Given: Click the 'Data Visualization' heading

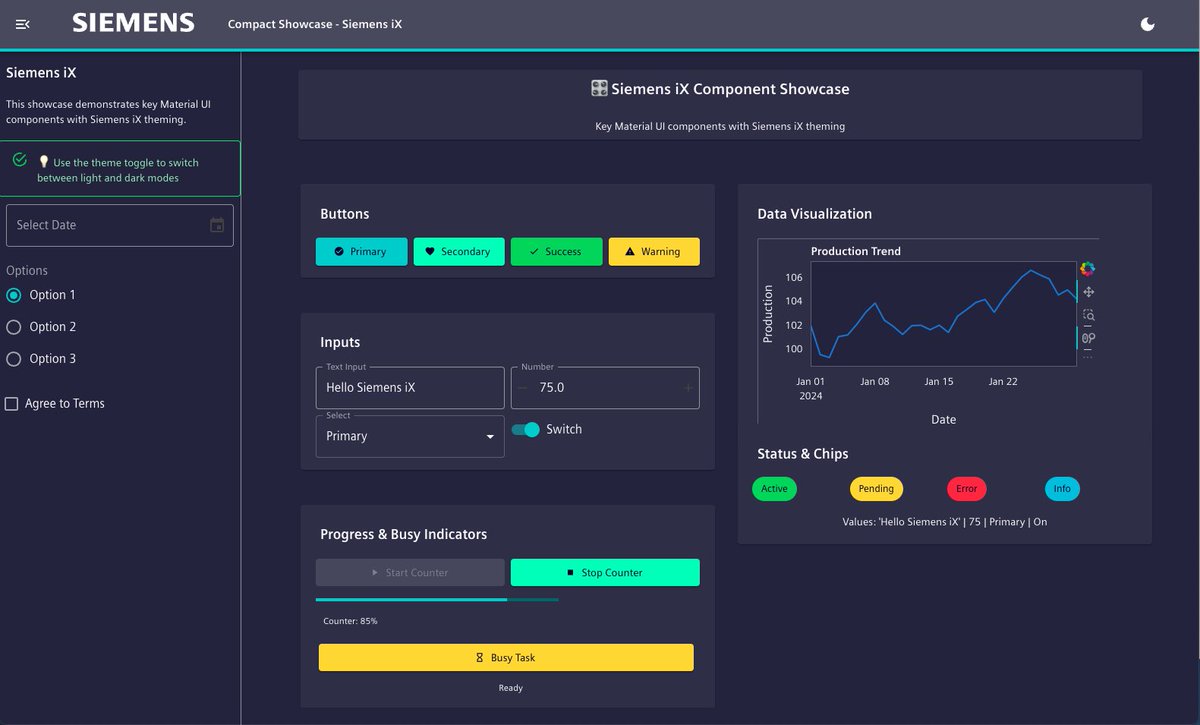Looking at the screenshot, I should click(815, 214).
